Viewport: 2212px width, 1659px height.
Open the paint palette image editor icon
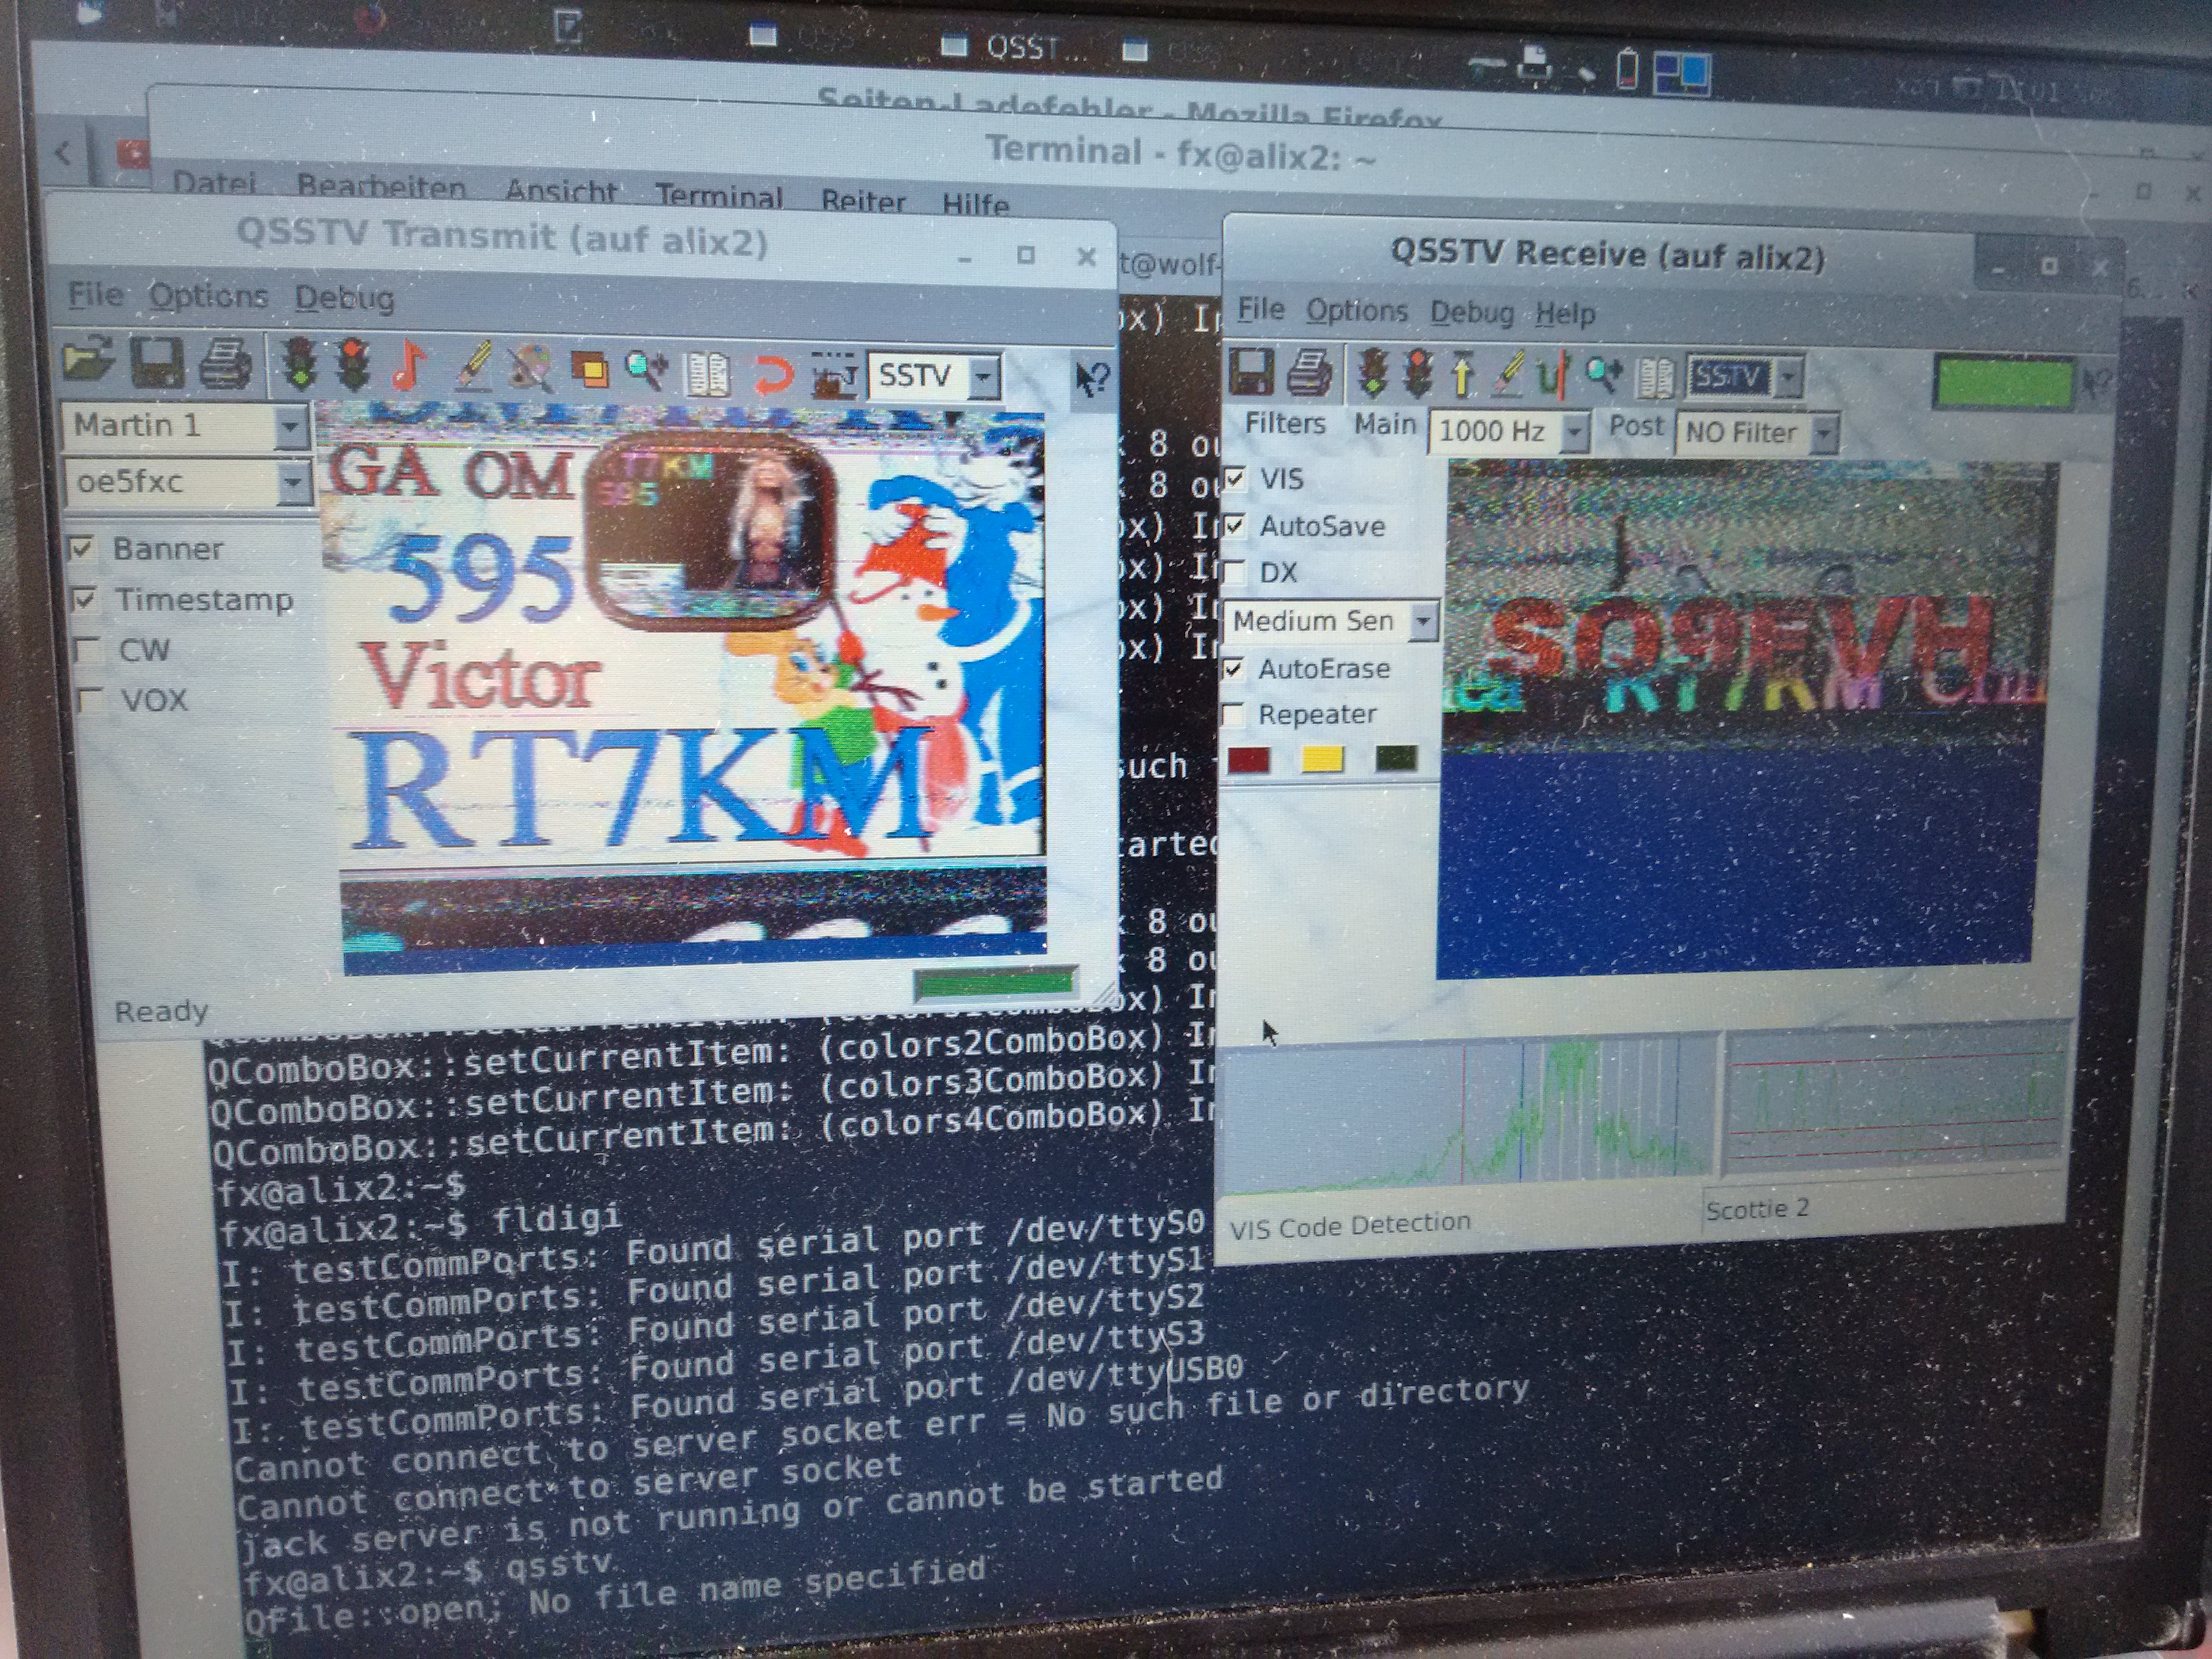point(530,369)
